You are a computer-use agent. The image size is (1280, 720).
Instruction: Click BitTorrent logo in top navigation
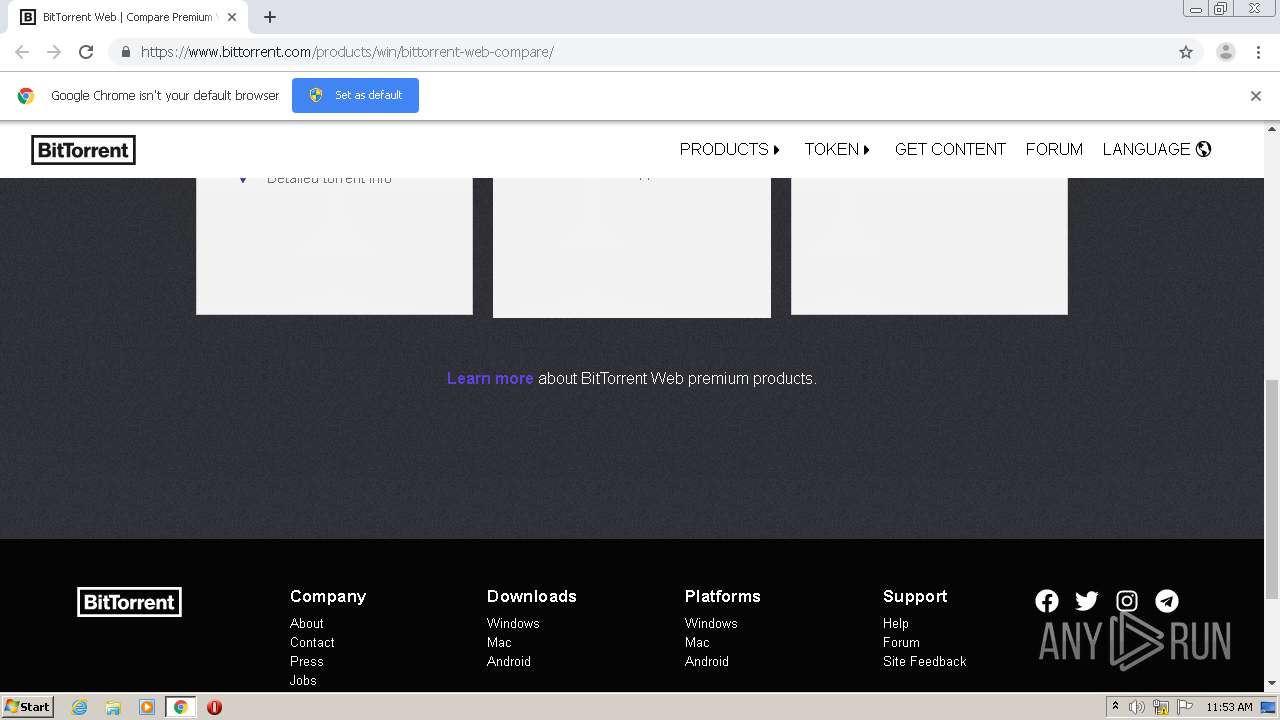click(83, 150)
